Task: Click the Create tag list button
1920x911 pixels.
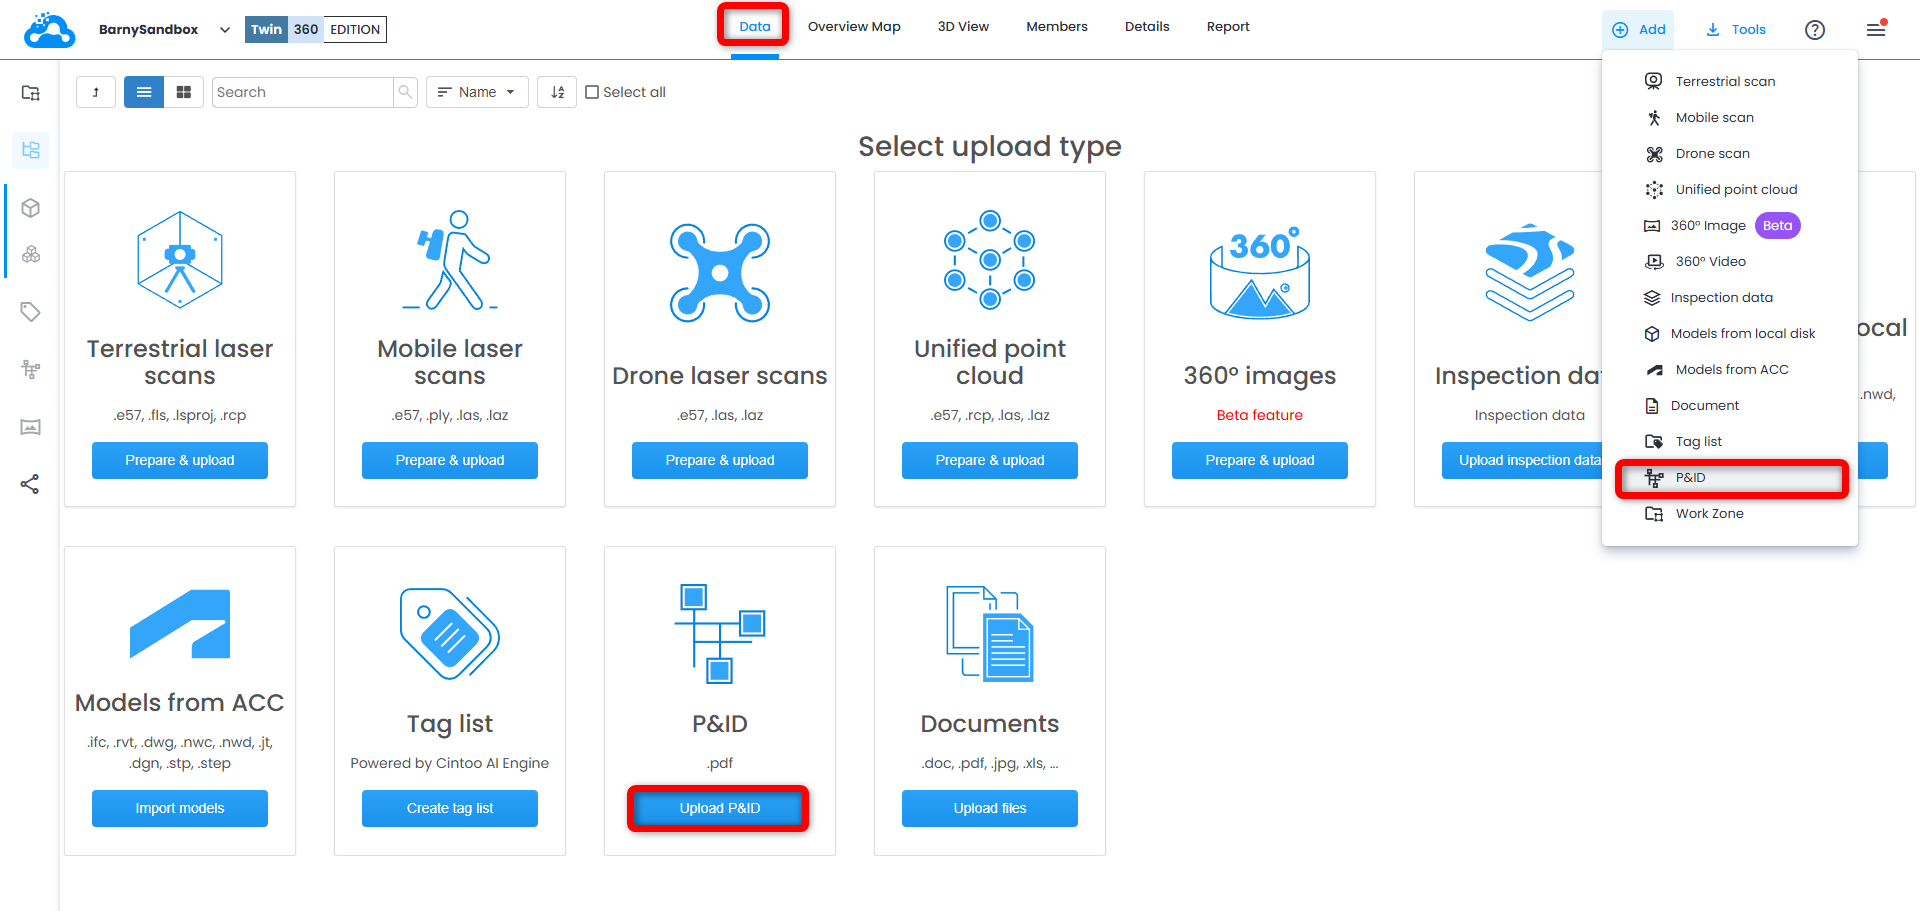Action: point(450,808)
